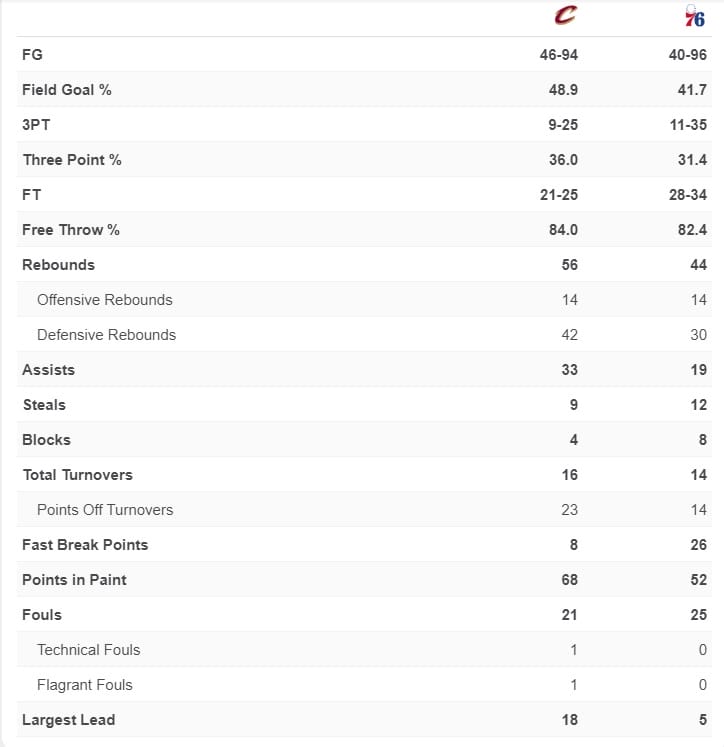Select the Flagrant Fouls sub-row label
Viewport: 724px width, 747px height.
click(x=84, y=685)
